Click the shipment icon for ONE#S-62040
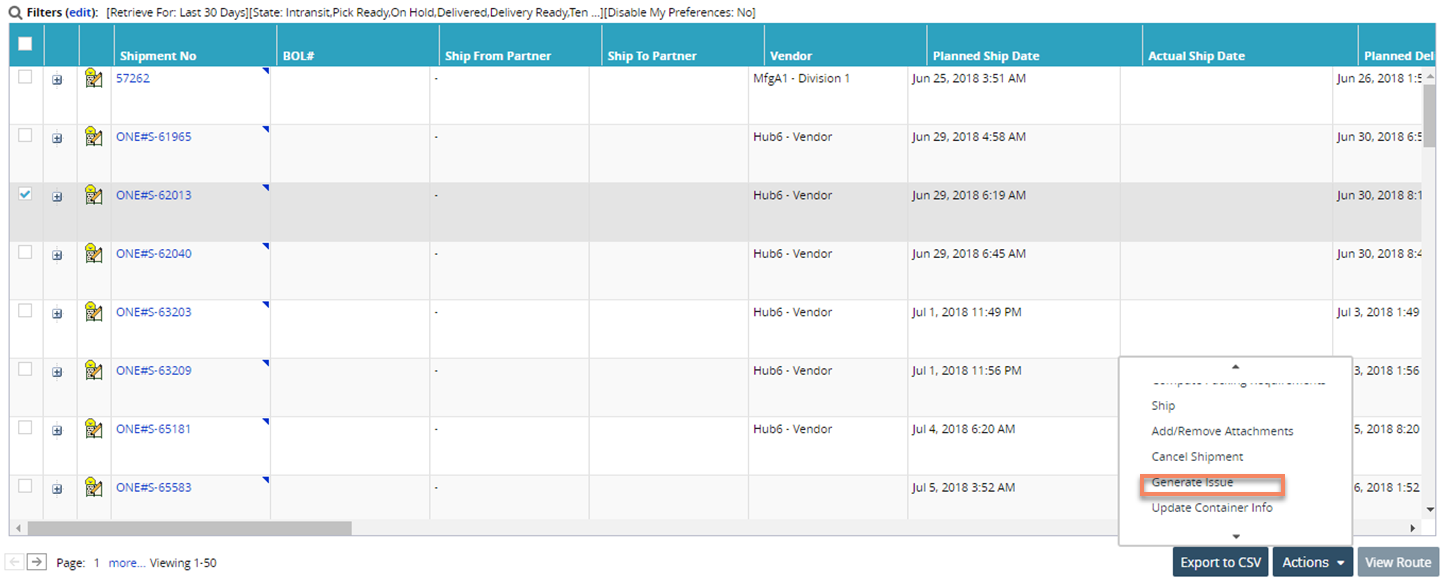The image size is (1448, 582). (94, 254)
